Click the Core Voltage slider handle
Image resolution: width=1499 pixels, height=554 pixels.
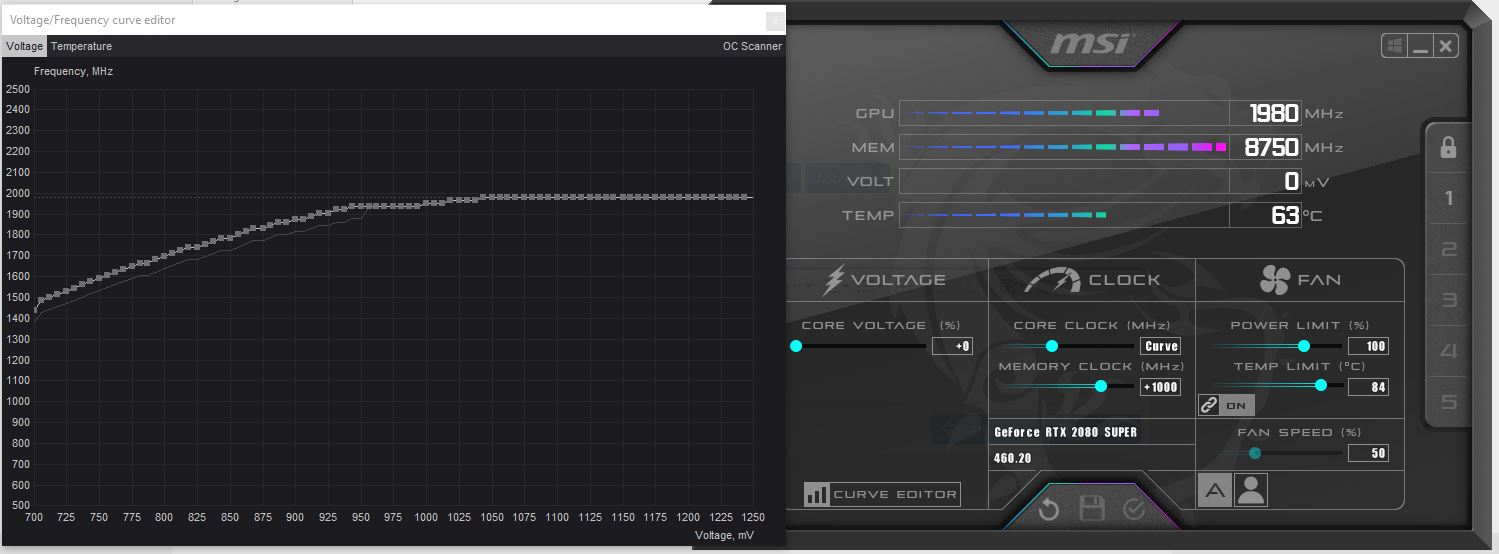(x=796, y=346)
